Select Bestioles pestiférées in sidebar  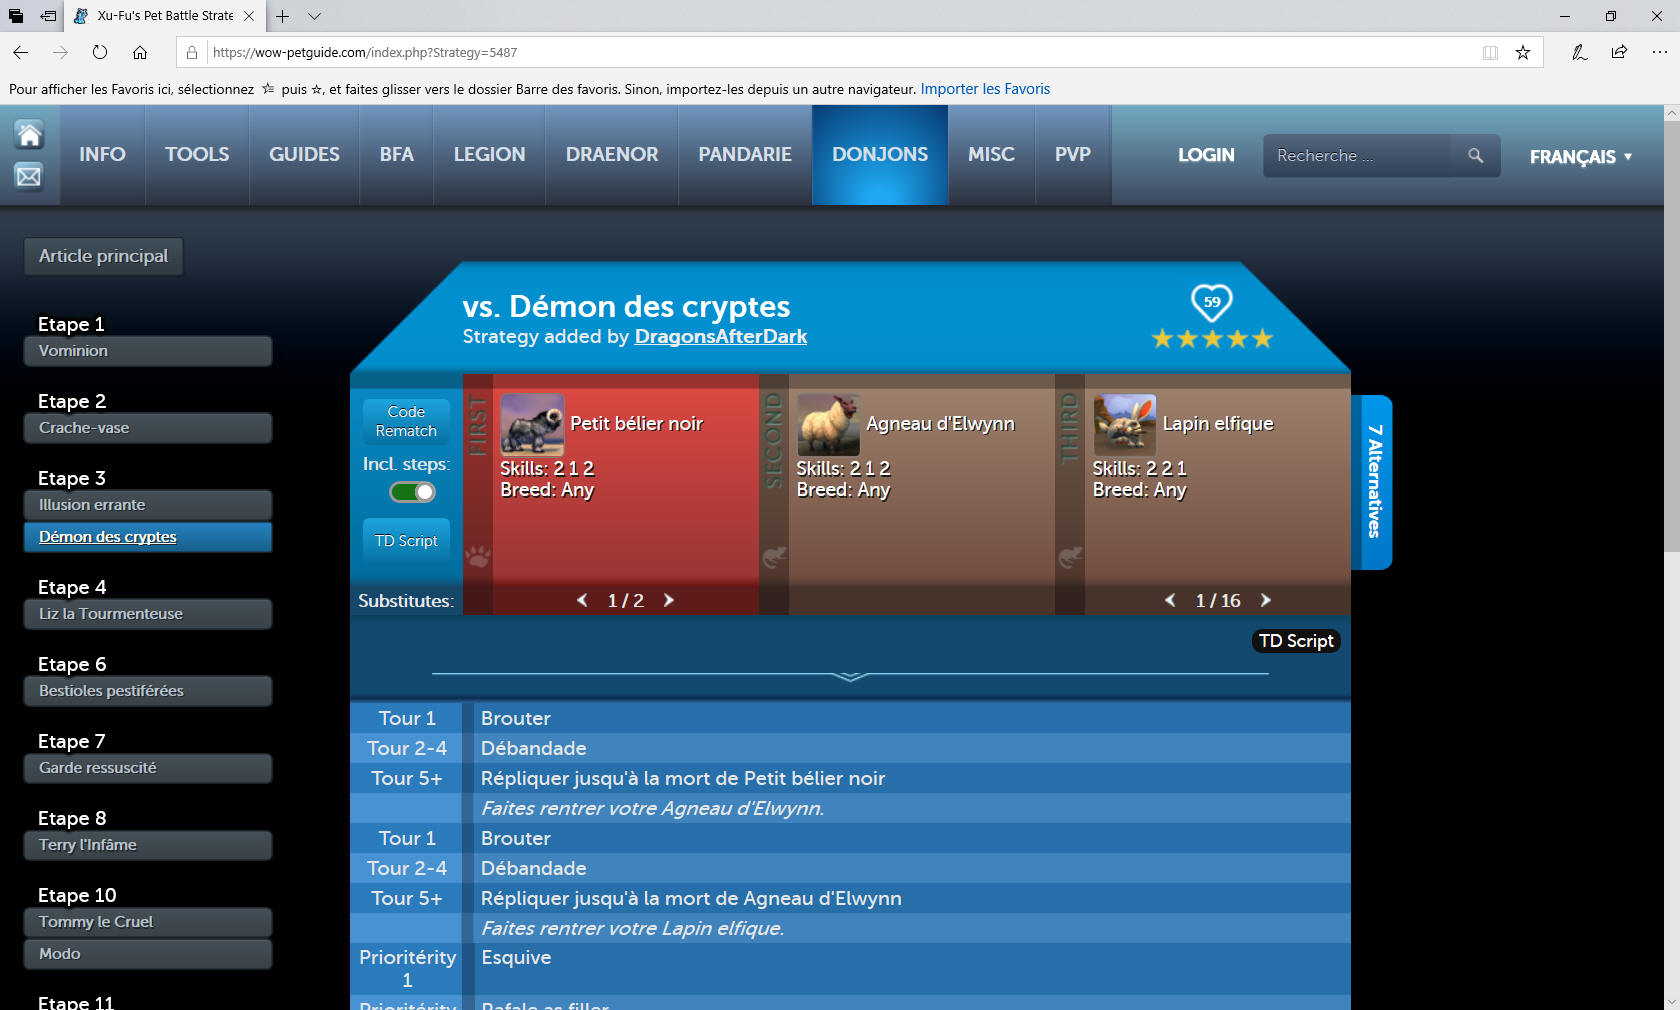[148, 691]
